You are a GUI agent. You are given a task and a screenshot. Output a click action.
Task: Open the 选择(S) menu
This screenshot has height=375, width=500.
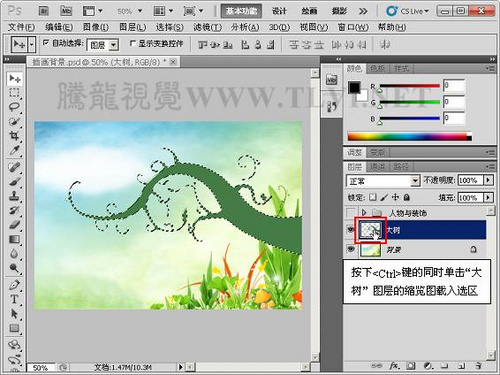[170, 27]
